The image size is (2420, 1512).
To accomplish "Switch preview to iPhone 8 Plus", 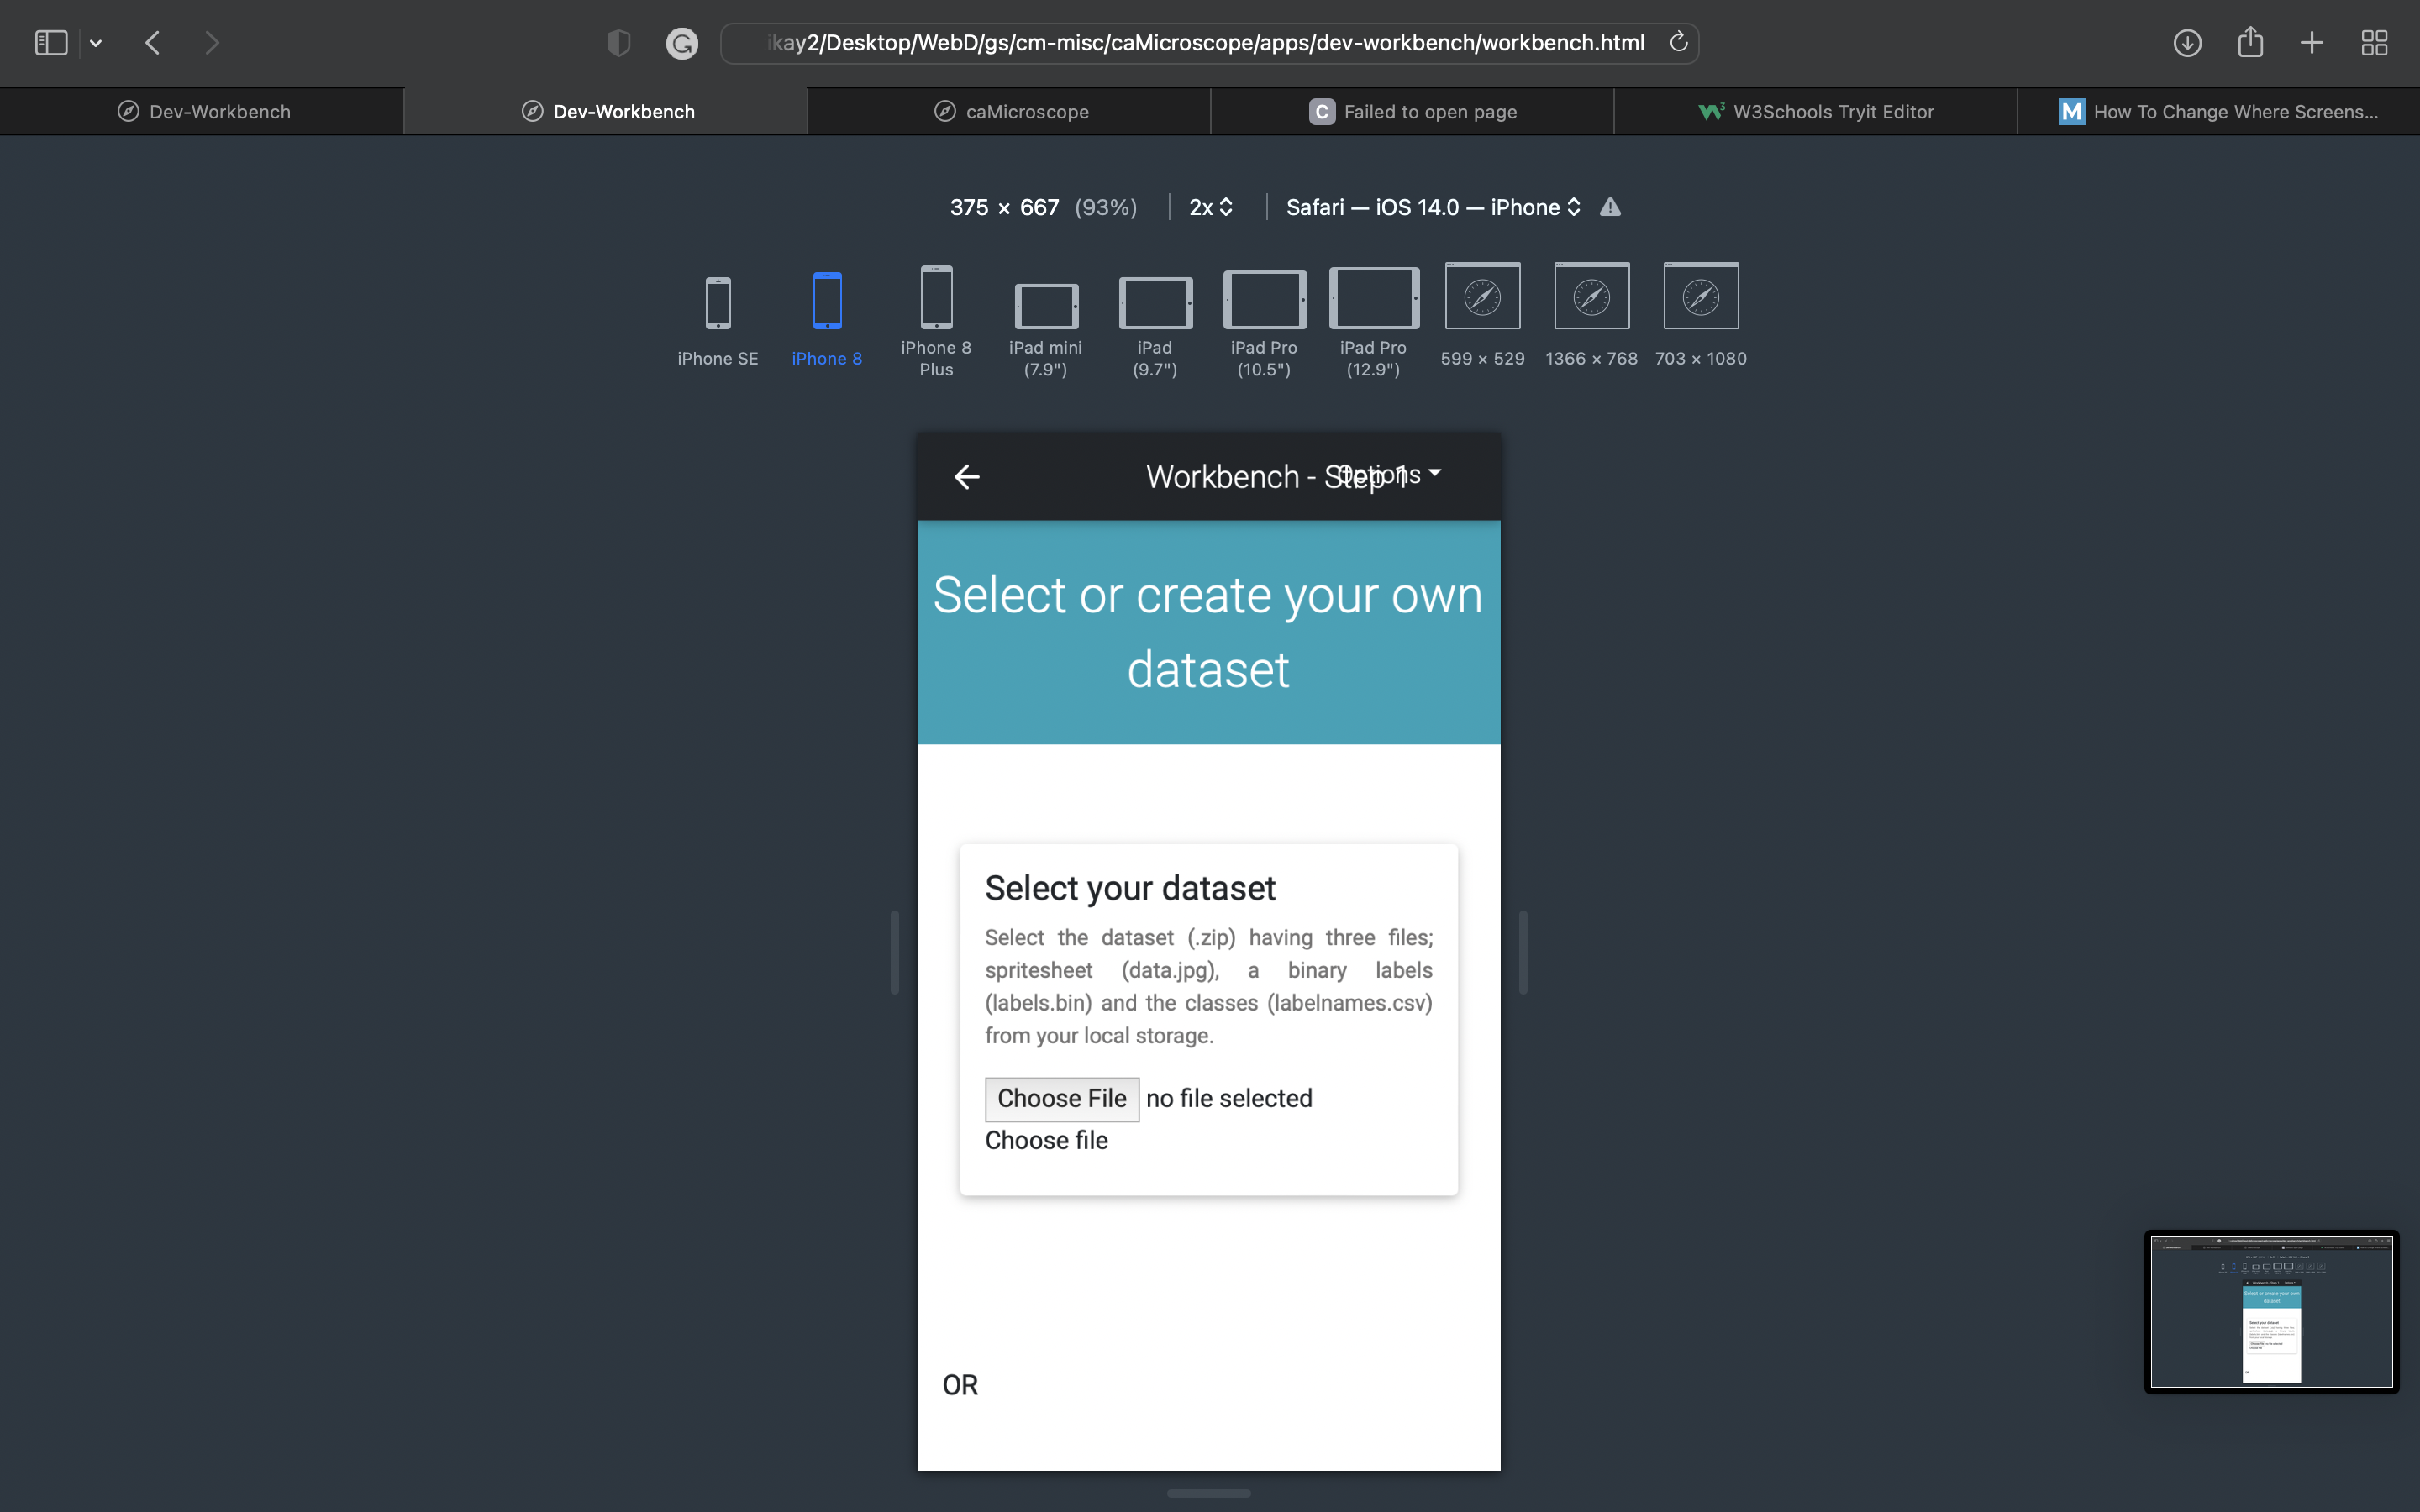I will tap(935, 300).
